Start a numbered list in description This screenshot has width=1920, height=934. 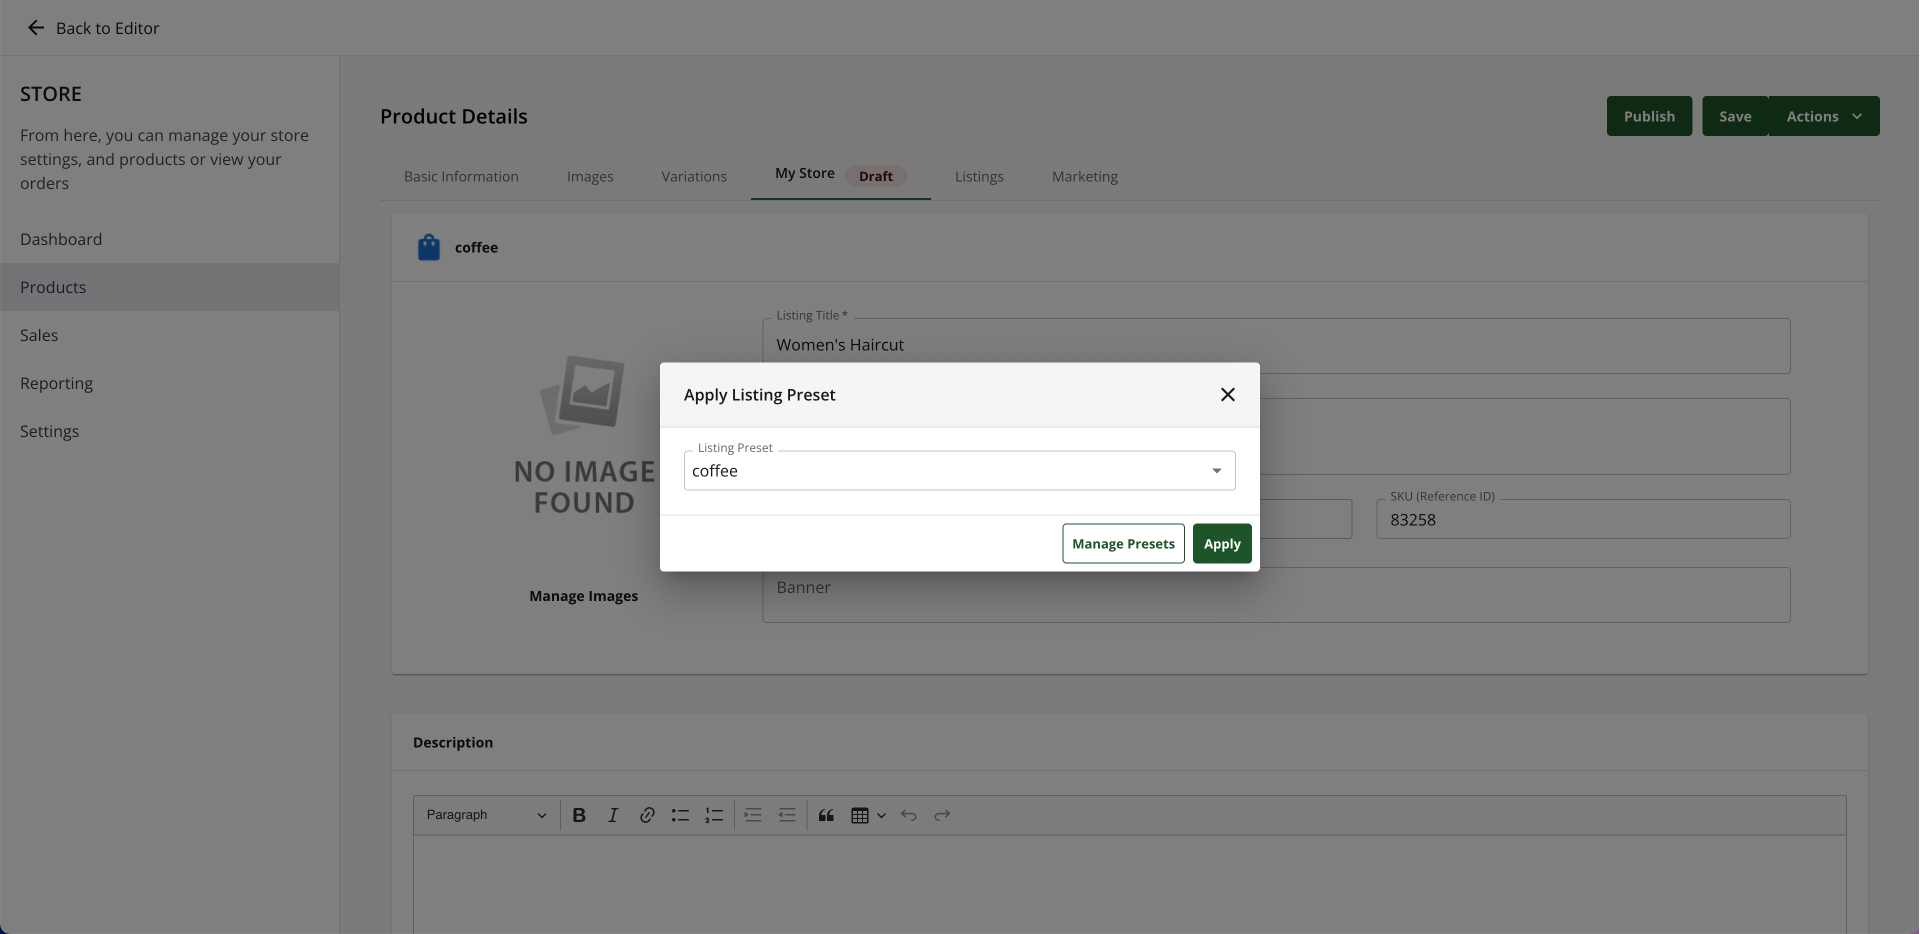tap(714, 816)
